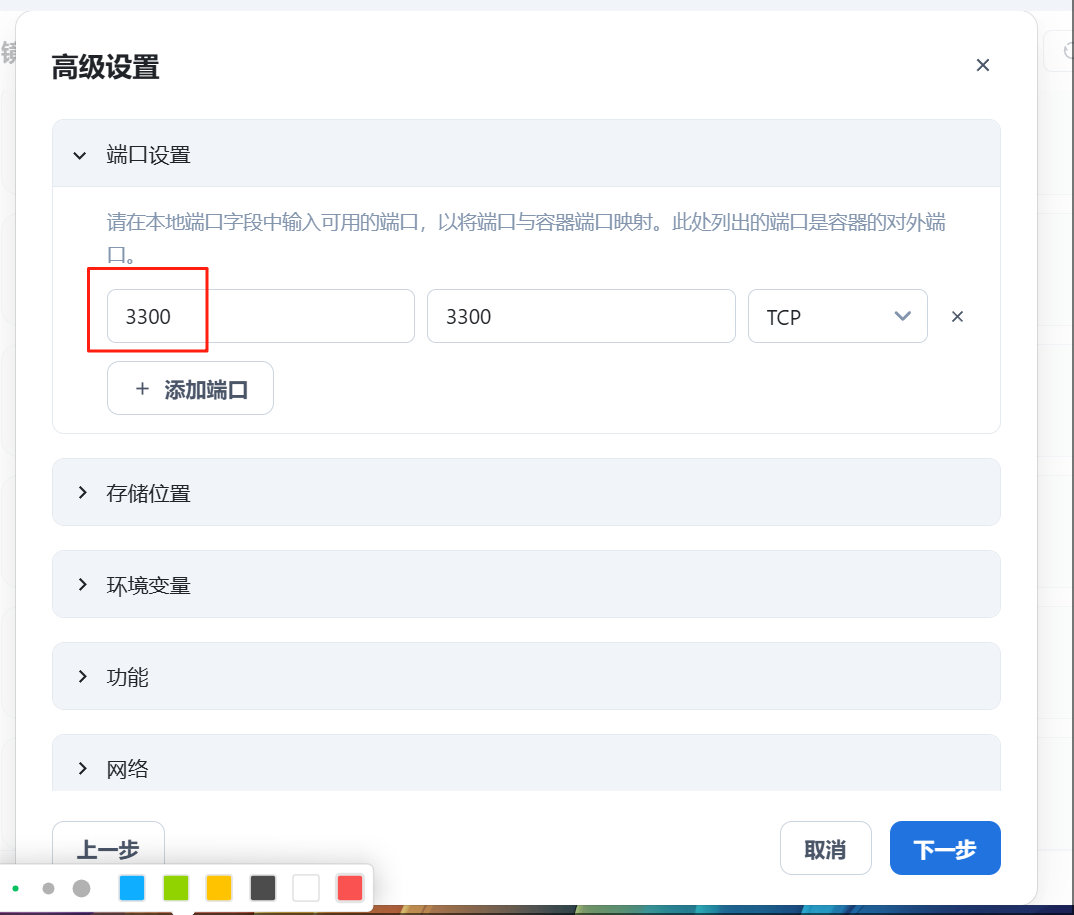Click the 添加端口 button
Viewport: 1074px width, 915px height.
pos(190,388)
